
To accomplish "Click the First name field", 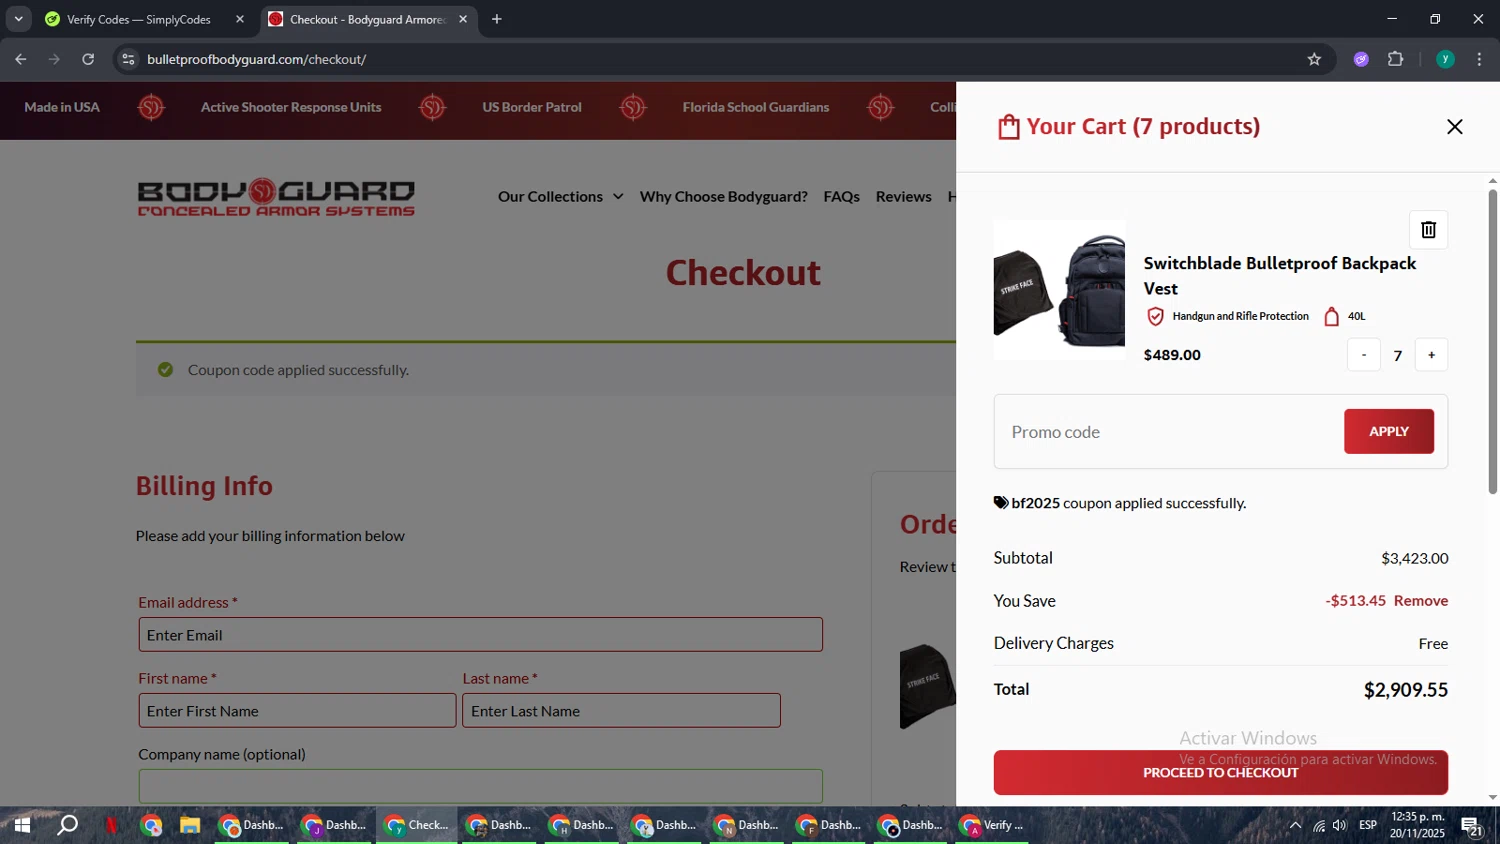I will click(297, 711).
